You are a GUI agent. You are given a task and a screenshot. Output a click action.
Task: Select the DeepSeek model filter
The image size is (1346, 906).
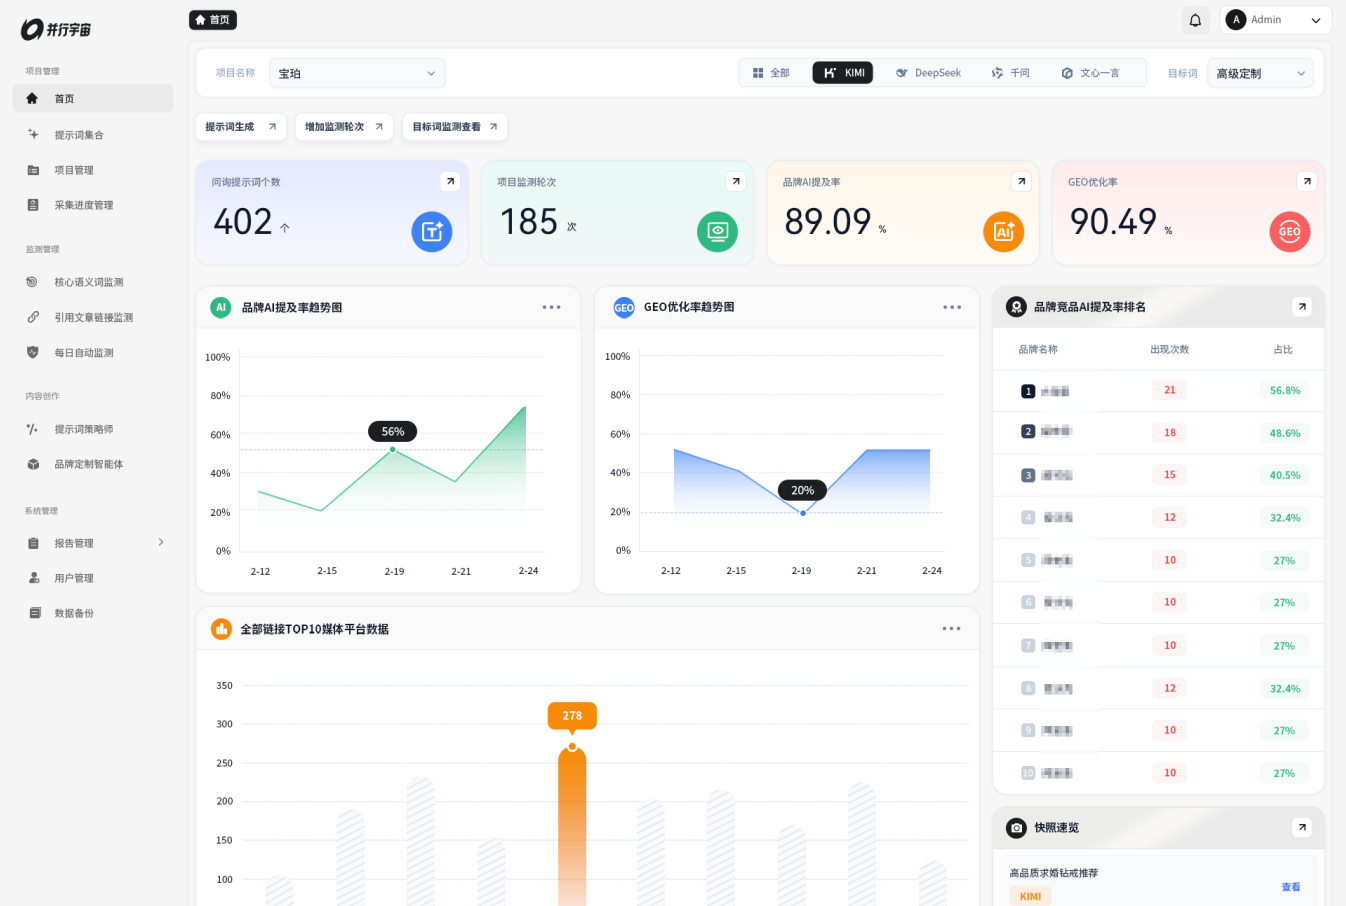click(929, 73)
